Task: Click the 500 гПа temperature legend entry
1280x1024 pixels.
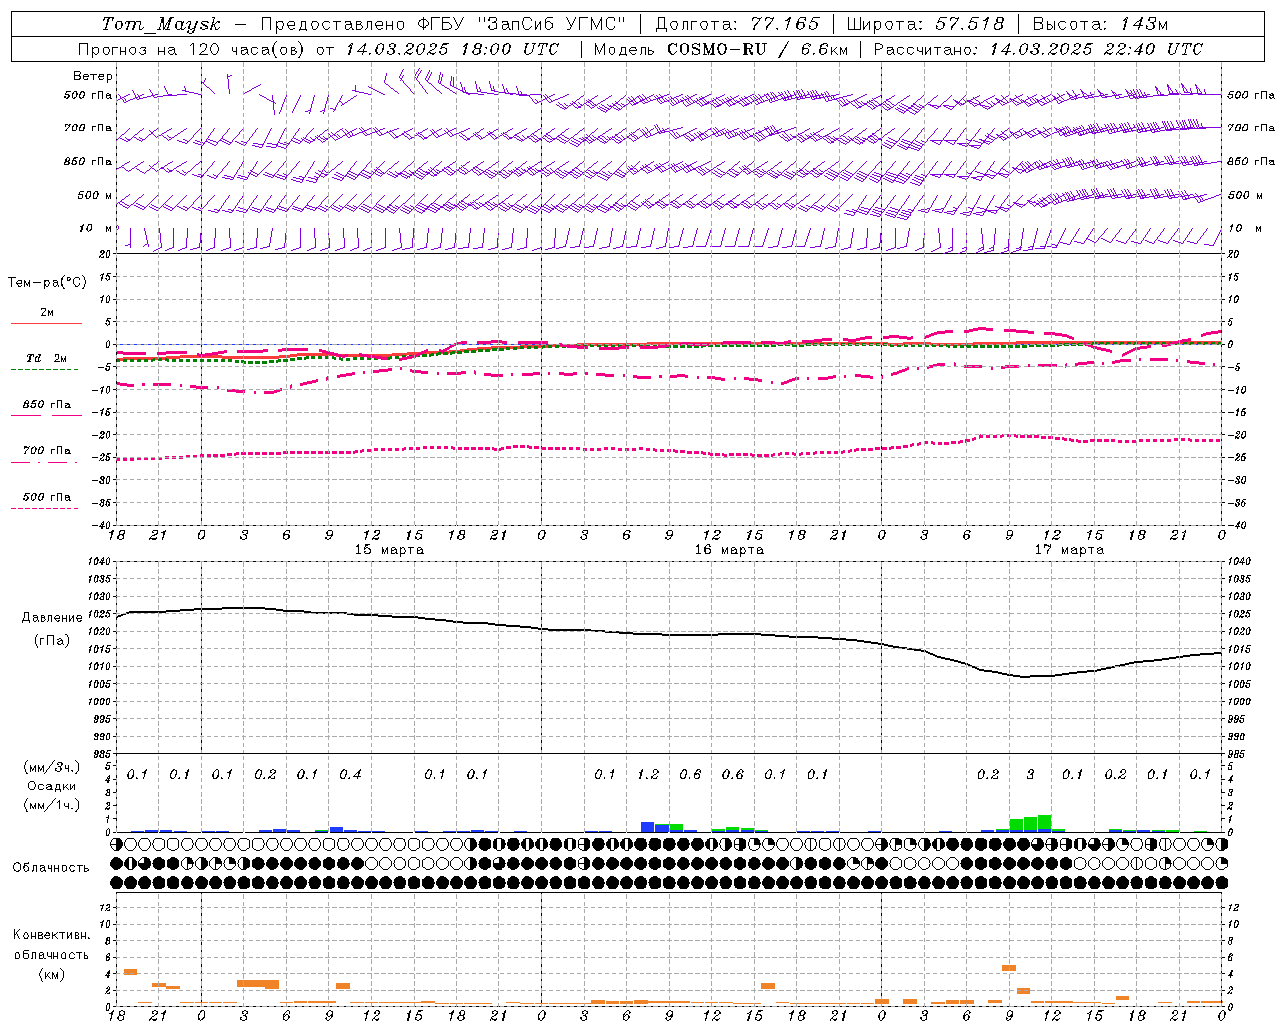Action: pos(47,497)
